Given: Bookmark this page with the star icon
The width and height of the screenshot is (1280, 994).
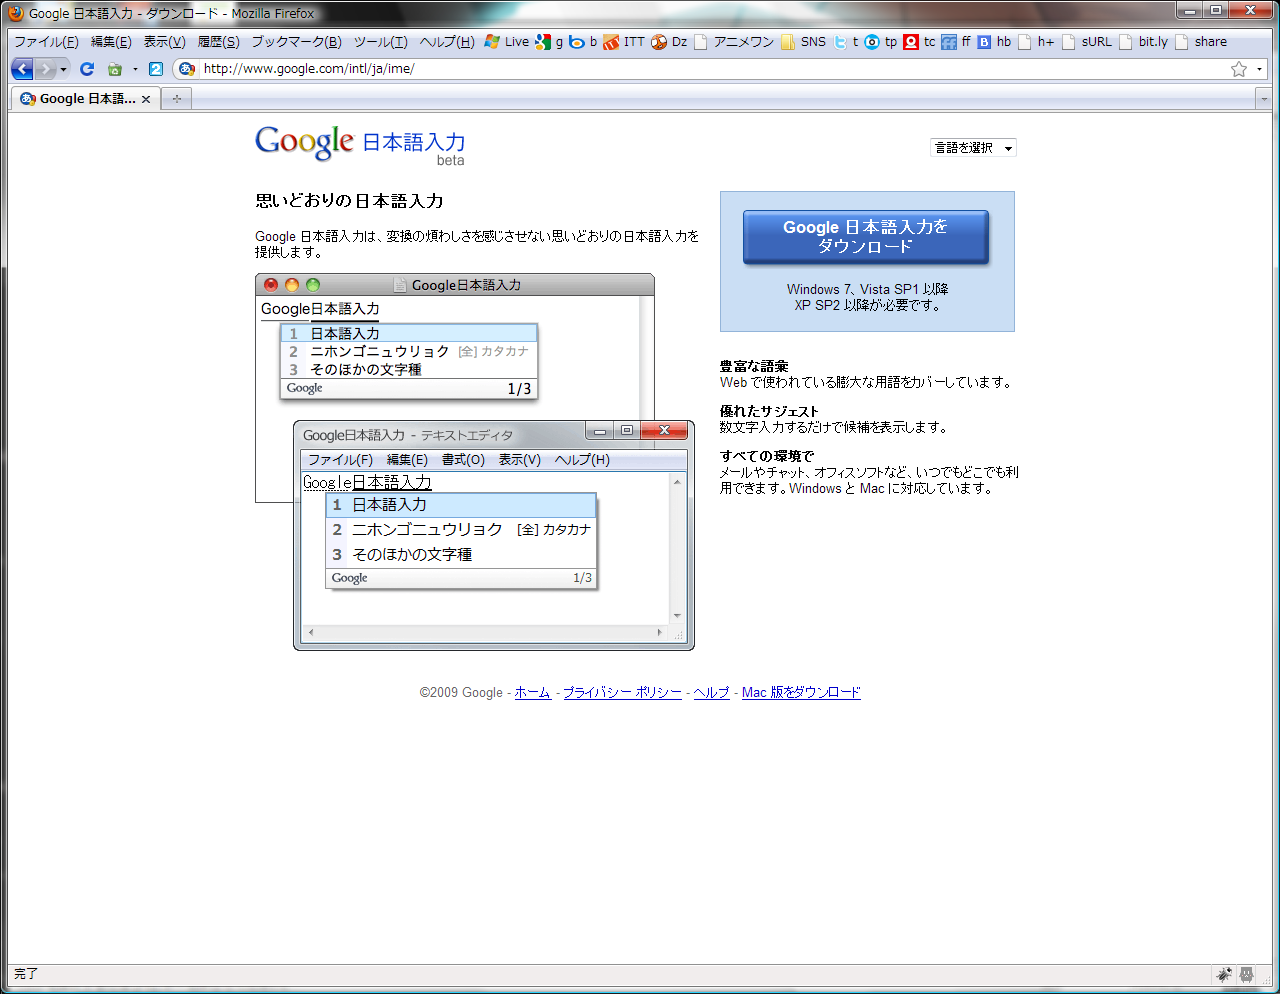Looking at the screenshot, I should pyautogui.click(x=1239, y=69).
